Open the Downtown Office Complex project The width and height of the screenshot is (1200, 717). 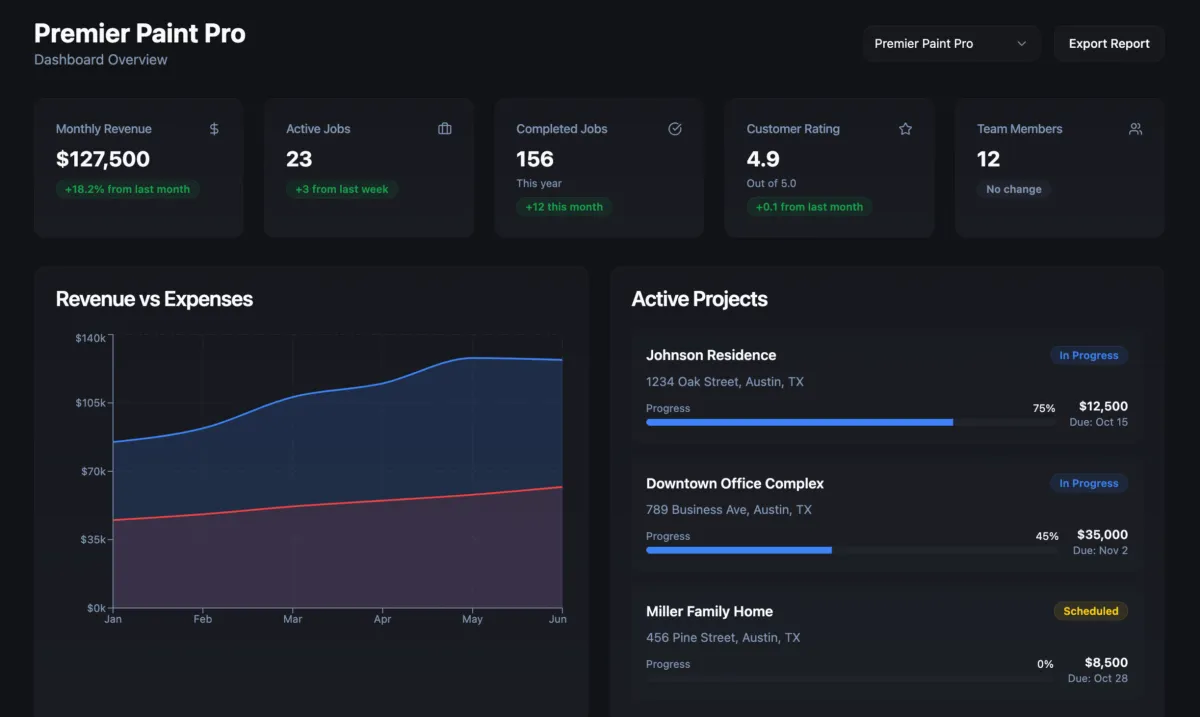(x=735, y=483)
